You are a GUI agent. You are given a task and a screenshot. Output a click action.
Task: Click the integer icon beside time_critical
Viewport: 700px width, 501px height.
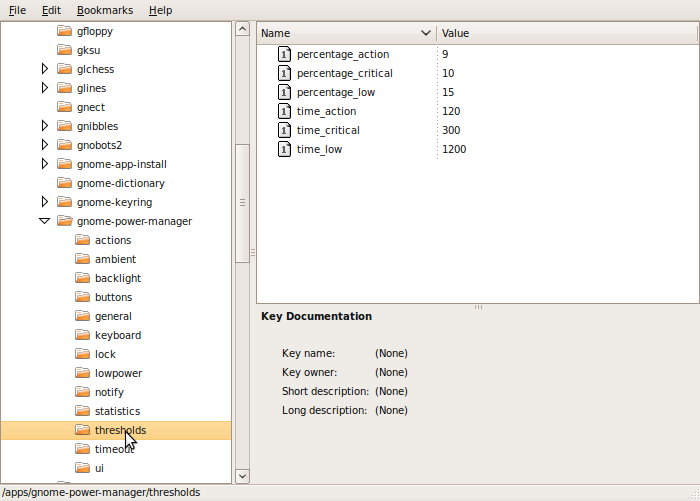[x=284, y=130]
